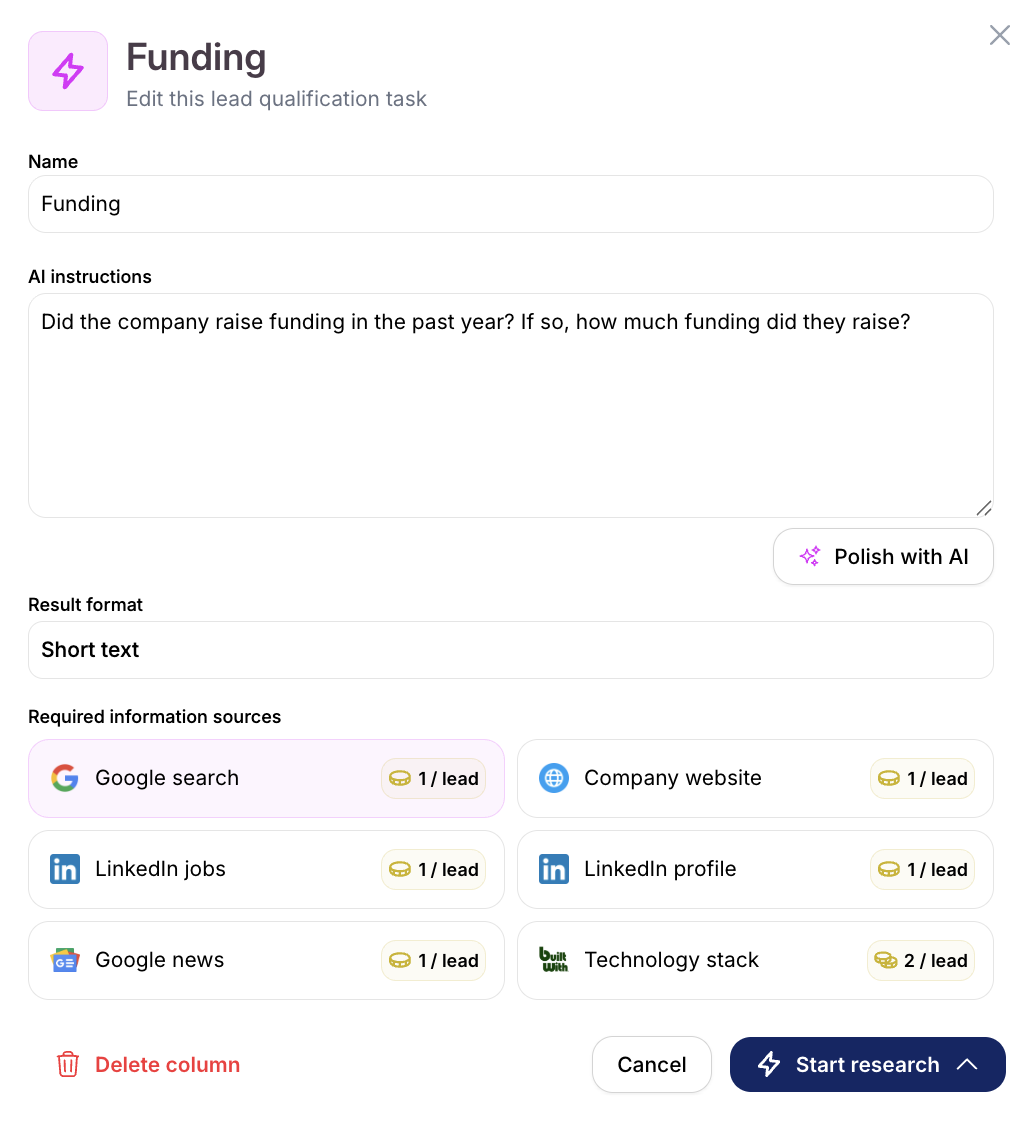Screen dimensions: 1033x1124
Task: Click the red trash can icon
Action: (68, 1064)
